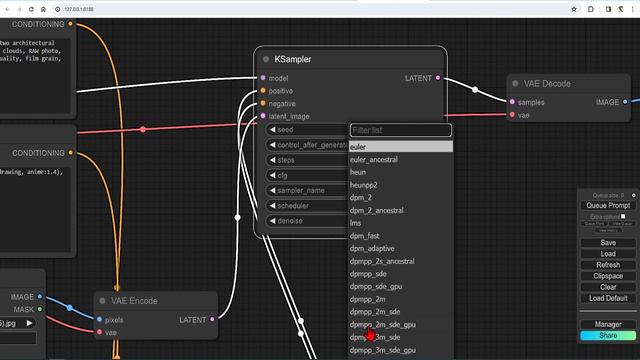Go to the browser home icon
640x360 pixels.
43,9
